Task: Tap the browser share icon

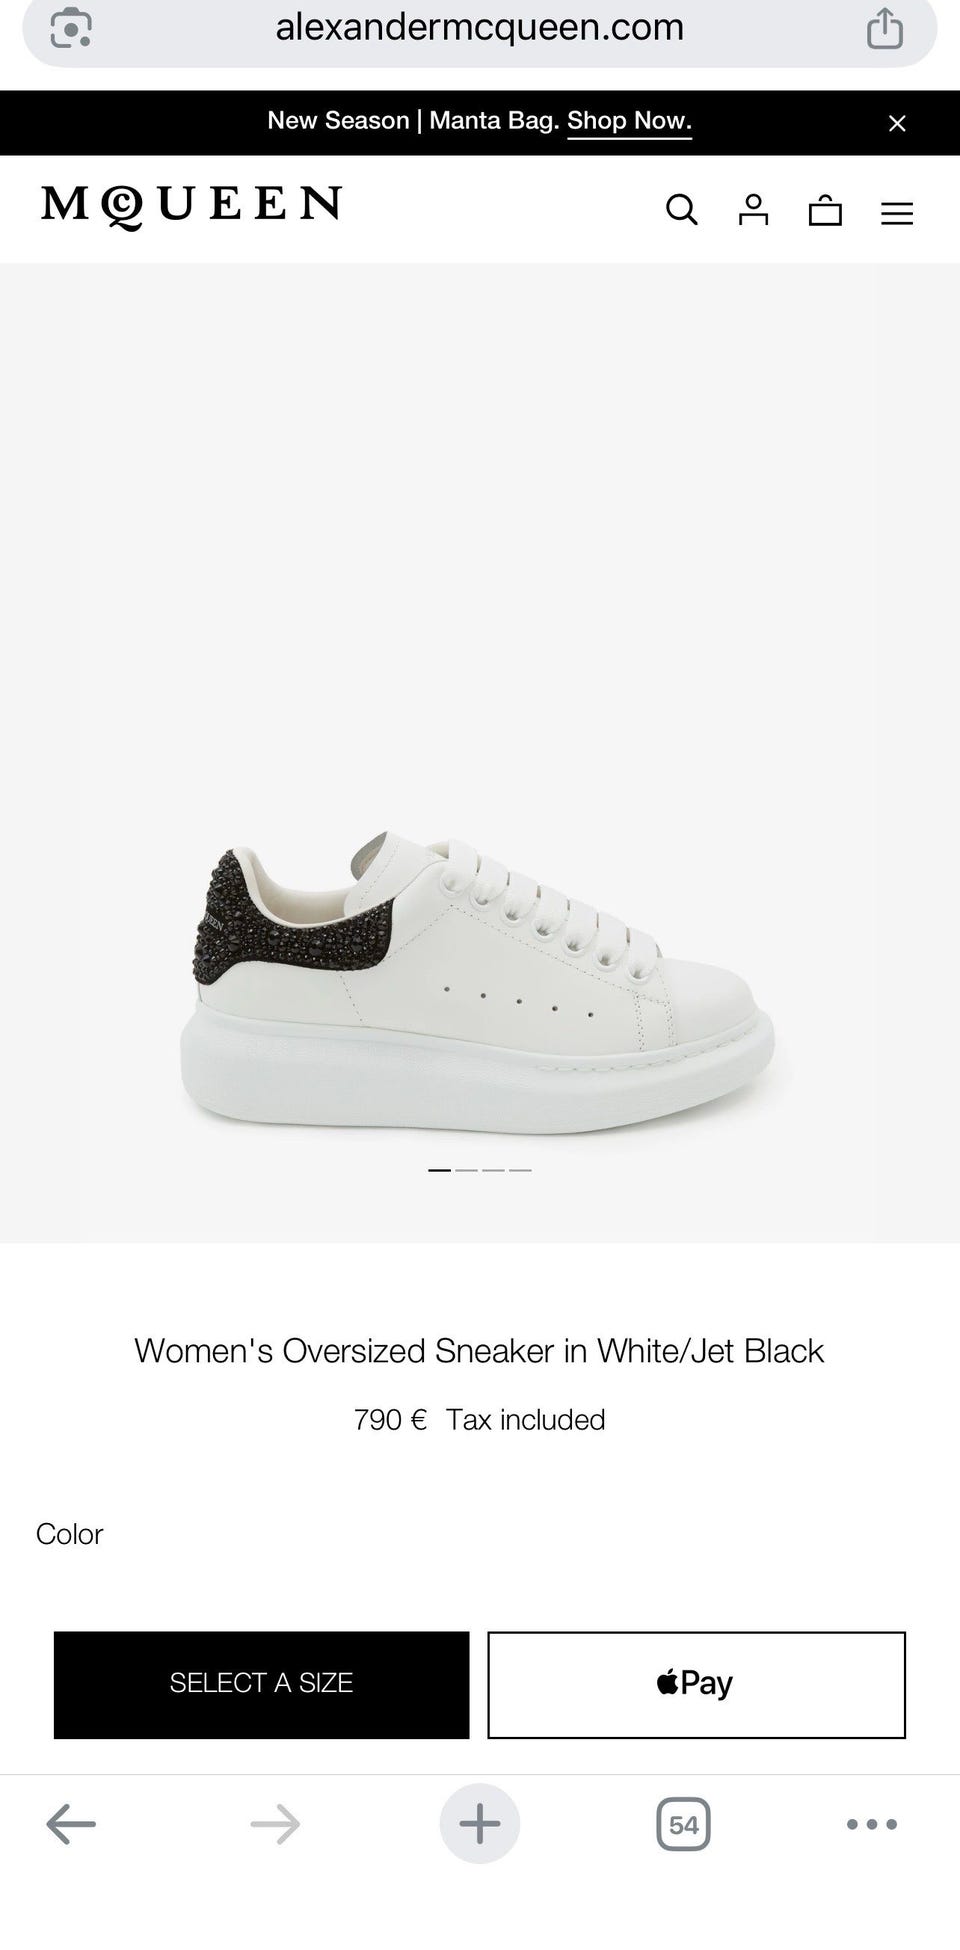Action: coord(885,27)
